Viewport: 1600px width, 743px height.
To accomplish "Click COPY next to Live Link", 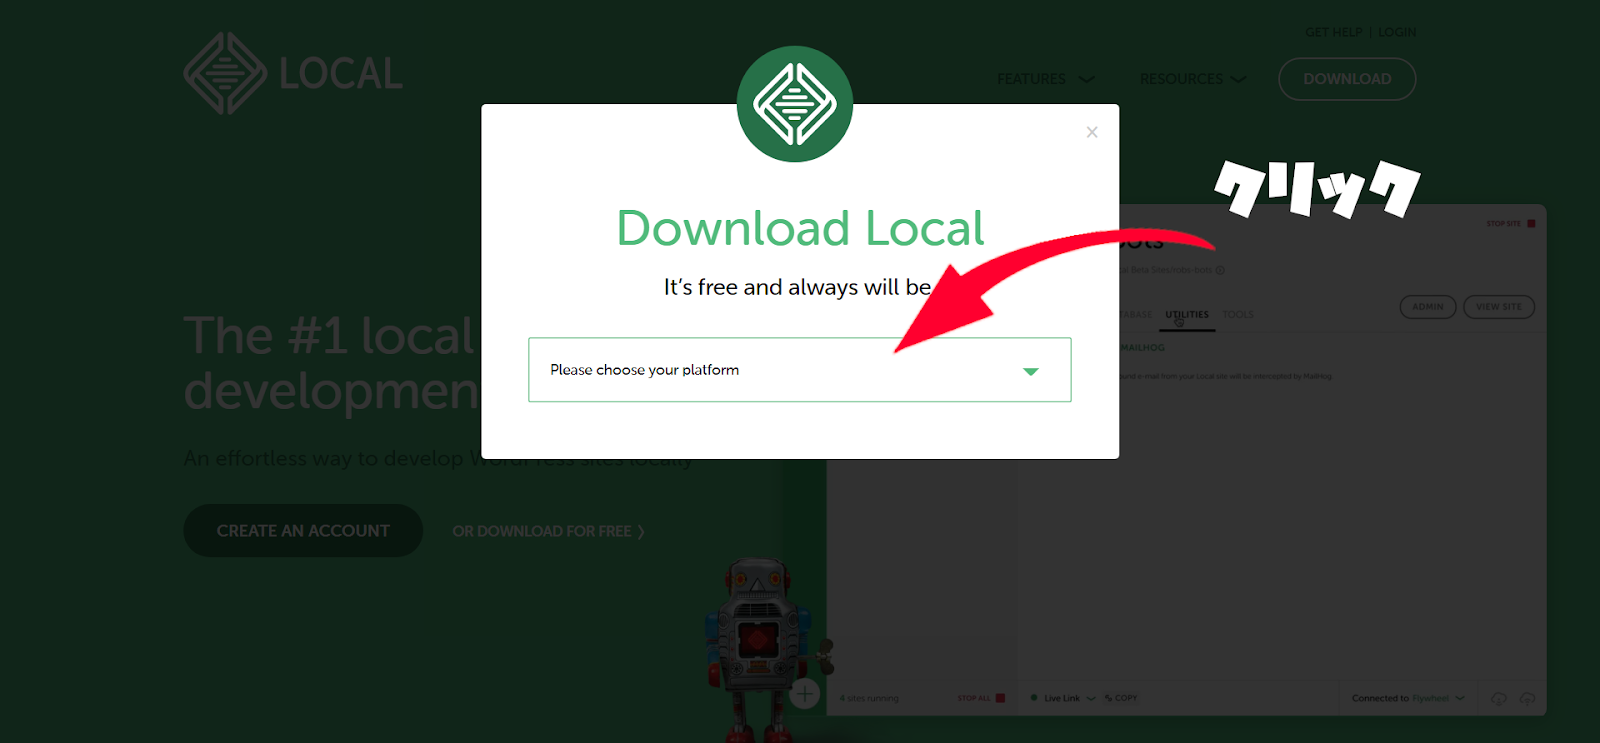I will 1121,698.
